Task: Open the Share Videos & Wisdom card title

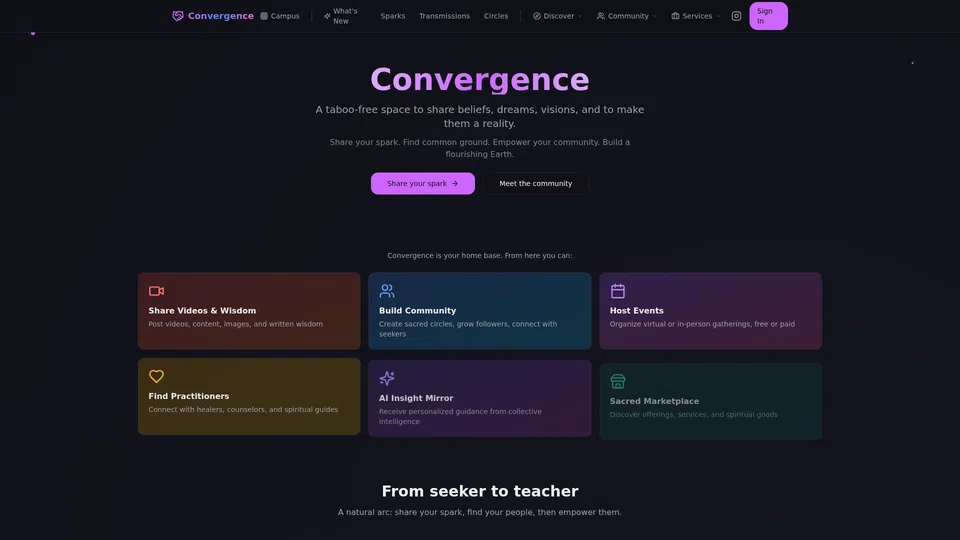Action: click(x=202, y=310)
